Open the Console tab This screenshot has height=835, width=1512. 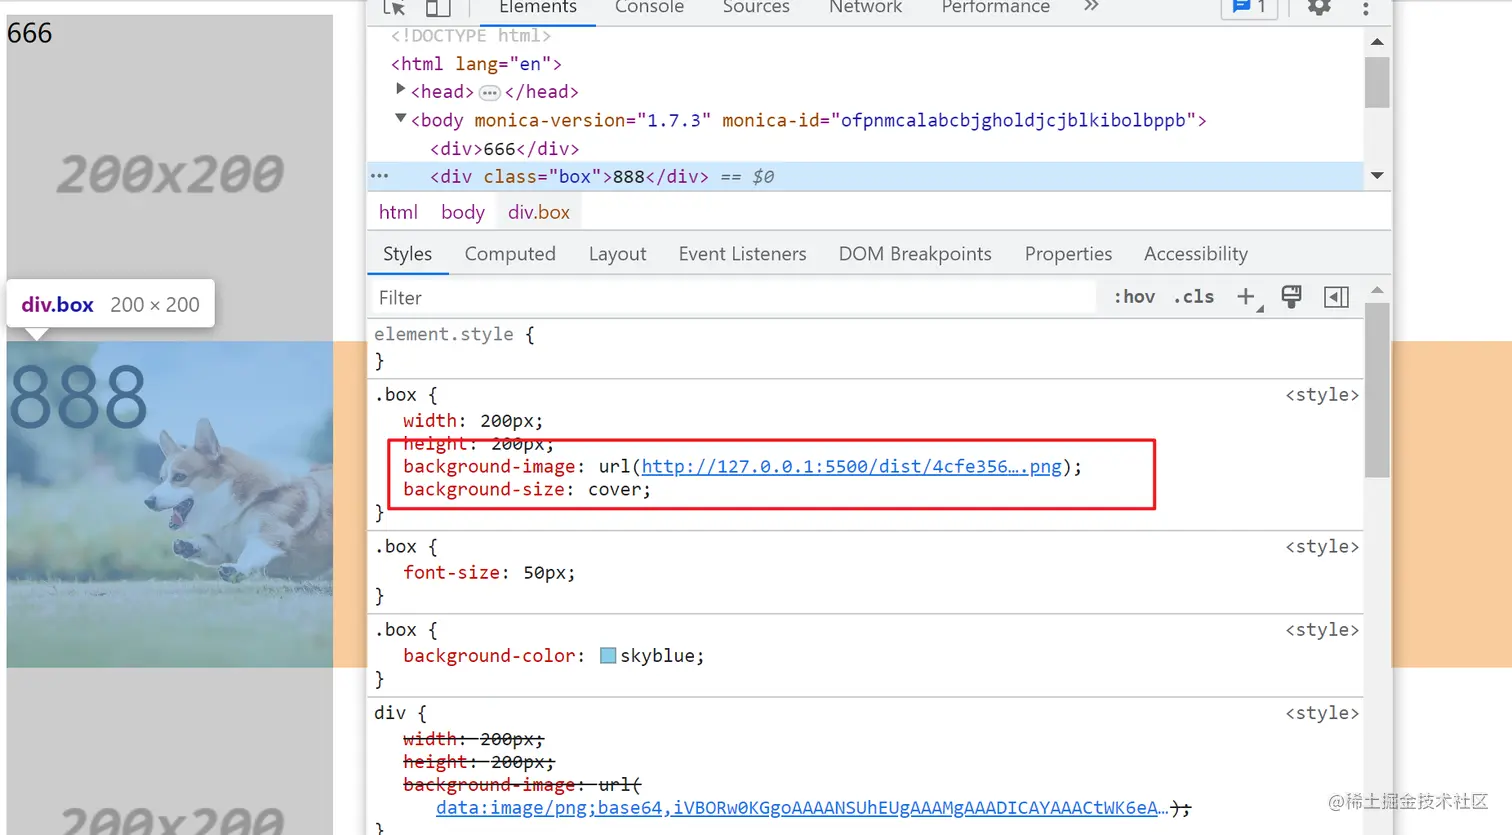tap(649, 8)
